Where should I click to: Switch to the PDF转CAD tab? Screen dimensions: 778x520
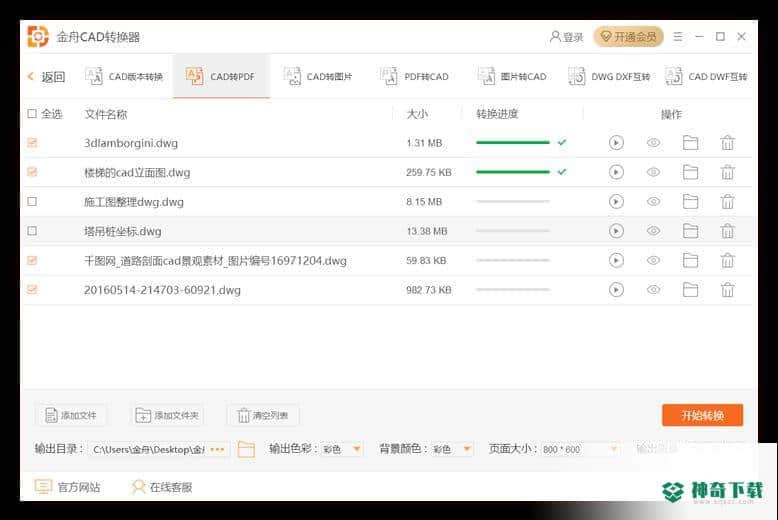pos(414,76)
